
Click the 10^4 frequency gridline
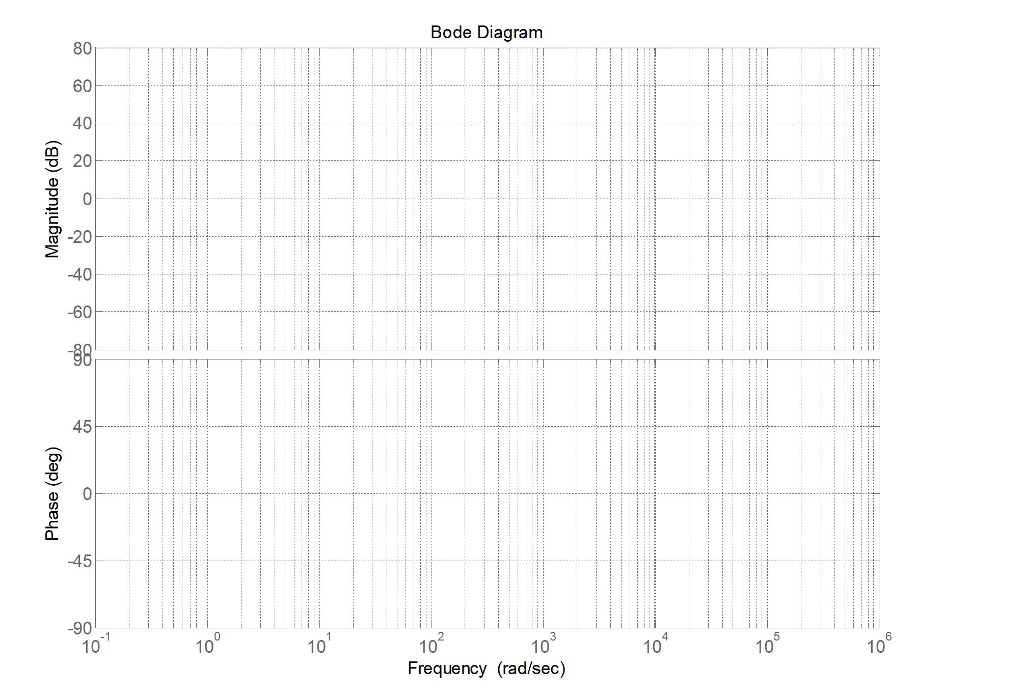click(x=654, y=200)
